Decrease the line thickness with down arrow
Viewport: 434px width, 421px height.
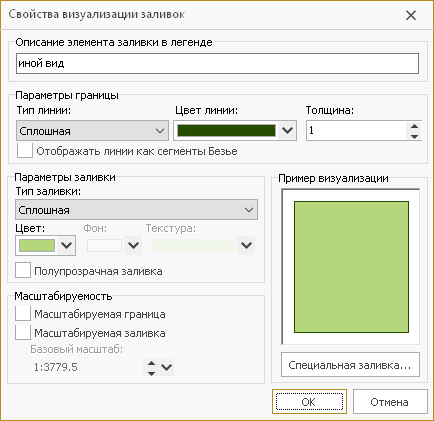coord(414,136)
